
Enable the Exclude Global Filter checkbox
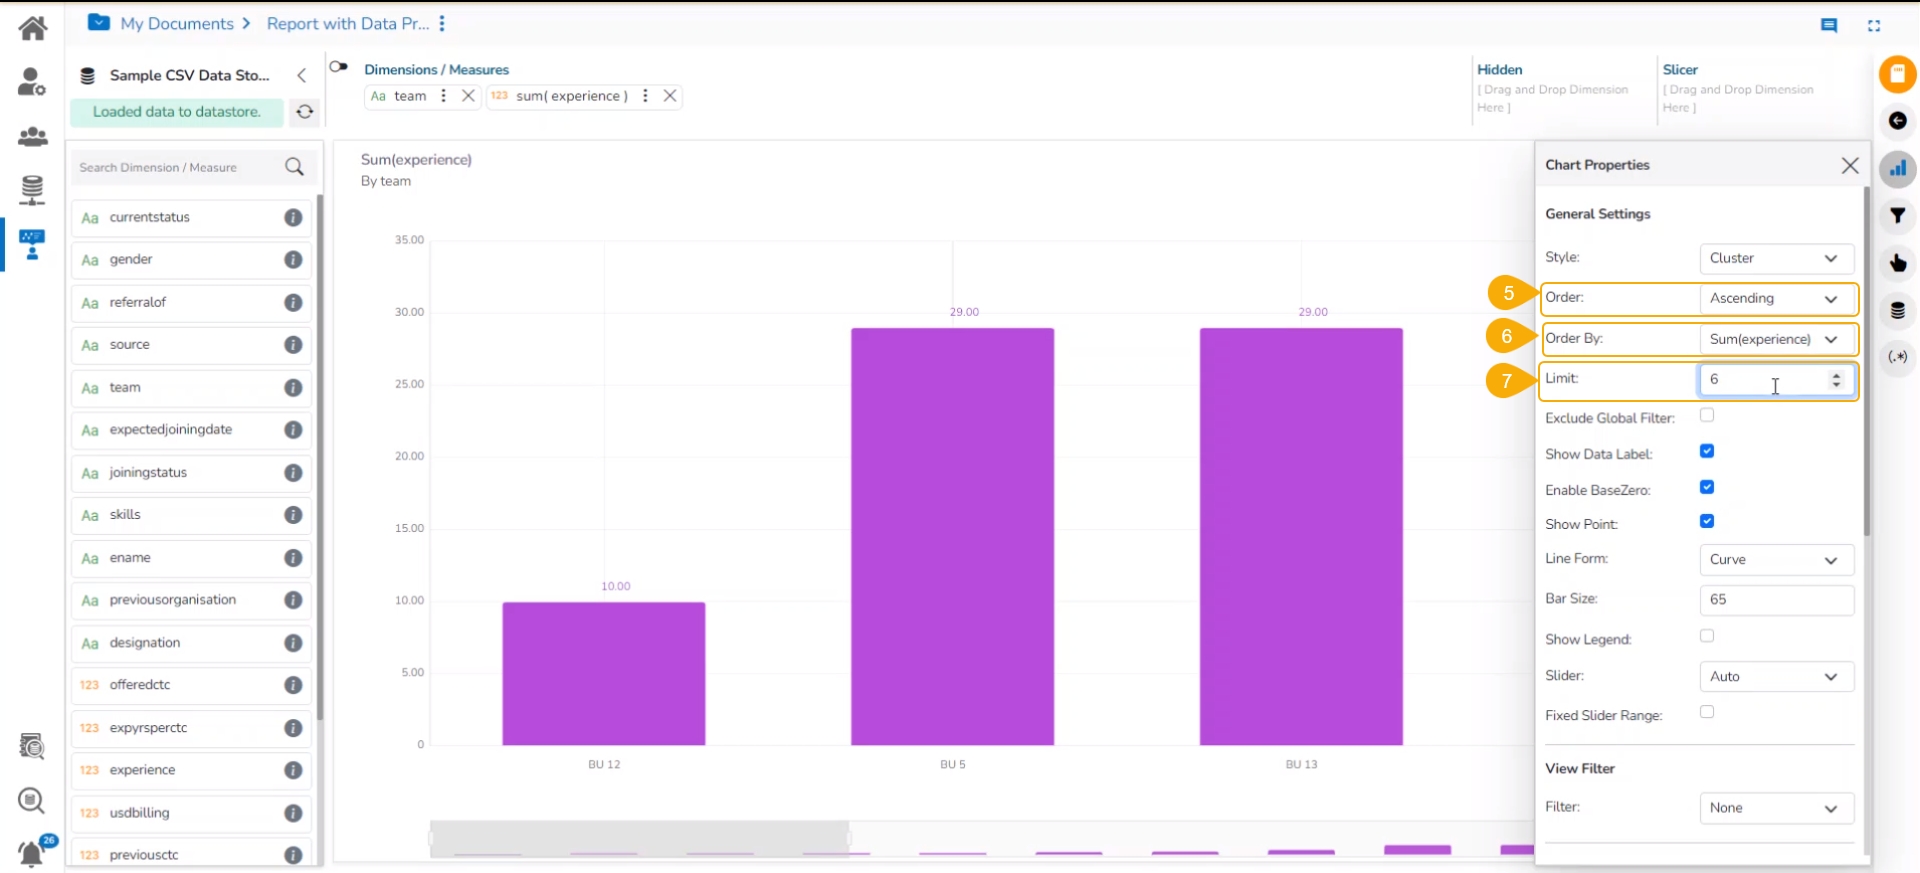[1707, 415]
